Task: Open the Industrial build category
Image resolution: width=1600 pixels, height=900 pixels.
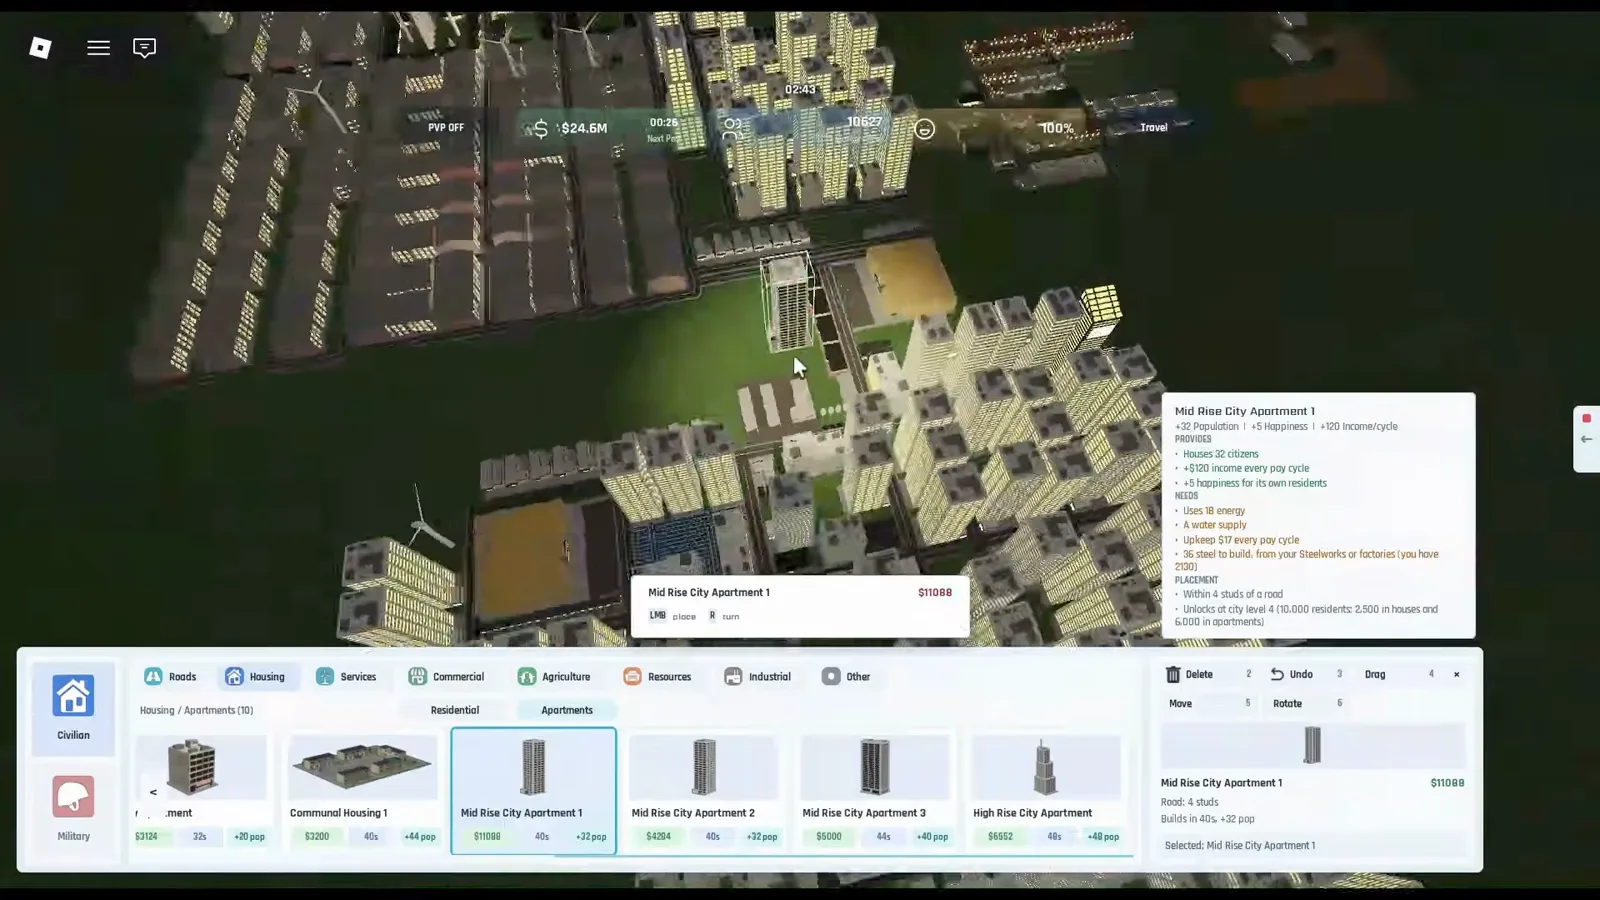Action: tap(757, 677)
